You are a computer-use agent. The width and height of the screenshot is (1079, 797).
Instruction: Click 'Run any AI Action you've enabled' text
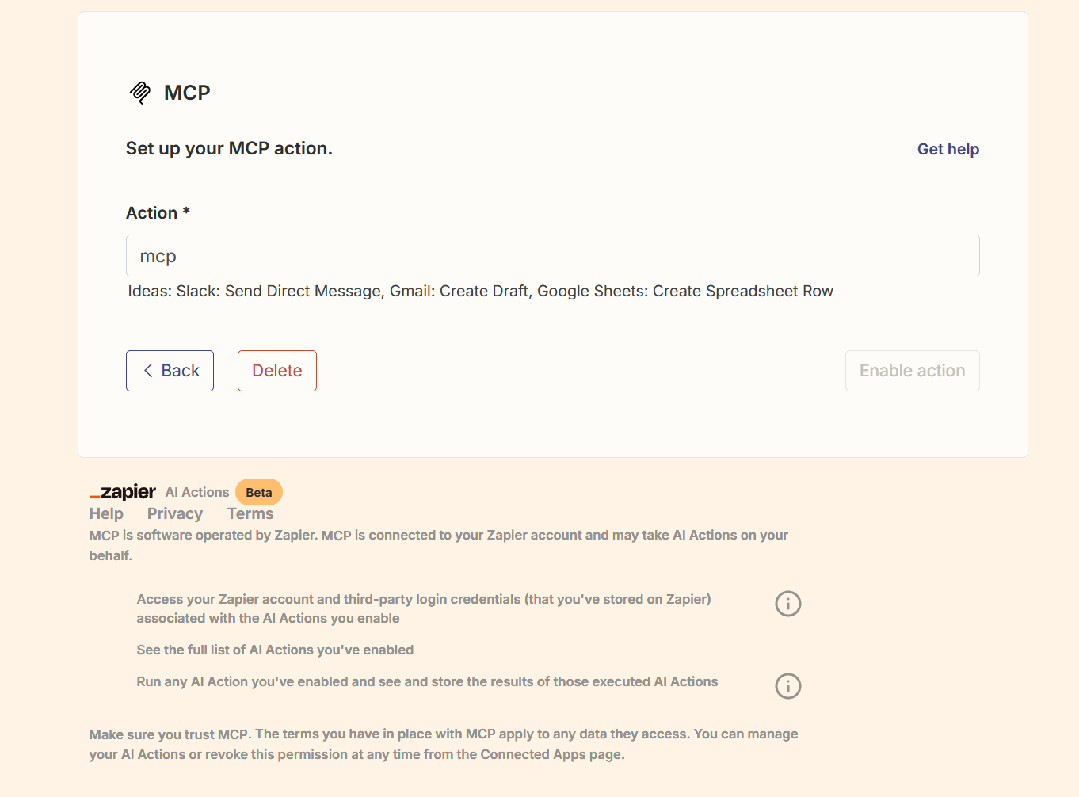click(427, 681)
